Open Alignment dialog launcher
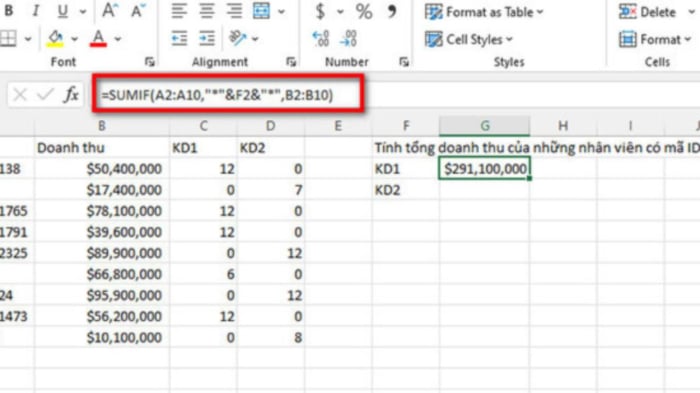700x393 pixels. click(x=291, y=62)
